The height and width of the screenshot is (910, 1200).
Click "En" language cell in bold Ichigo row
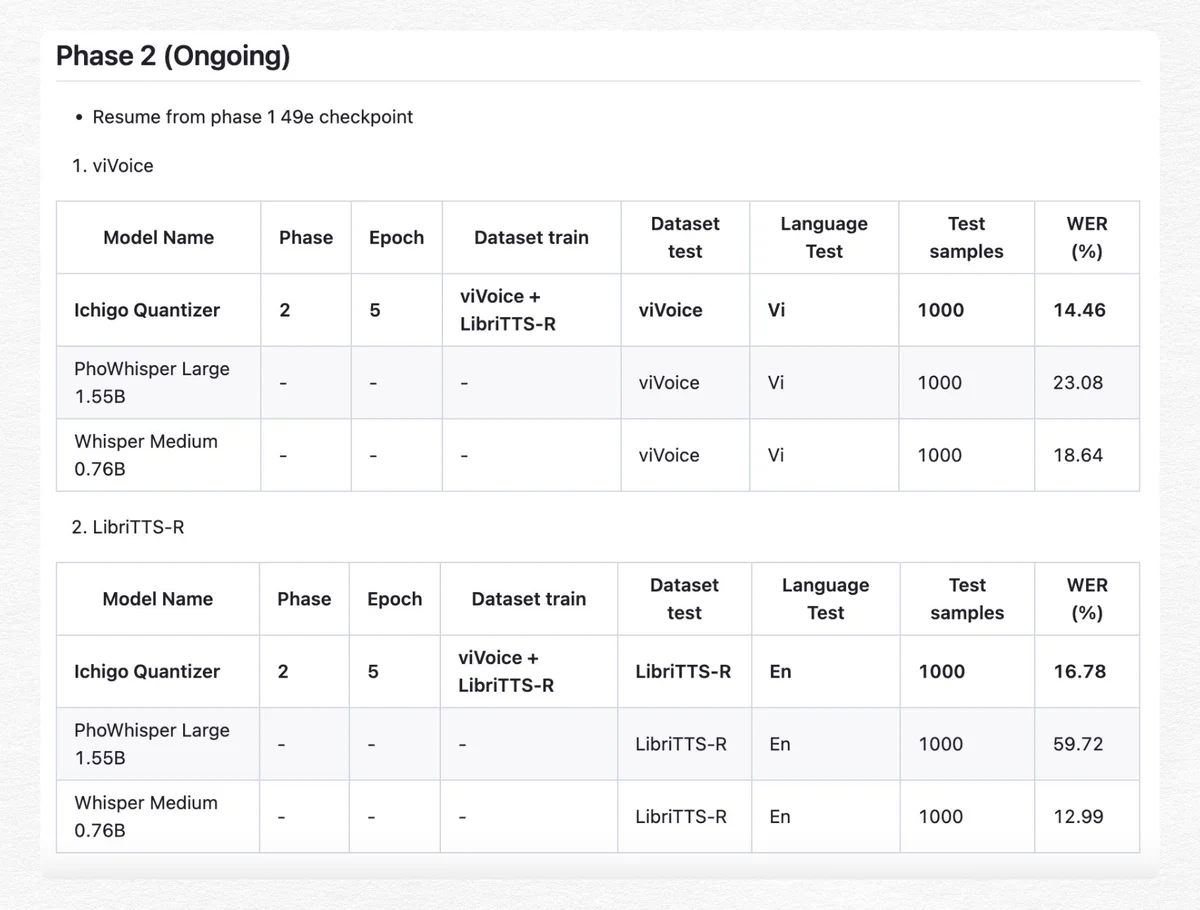click(780, 671)
